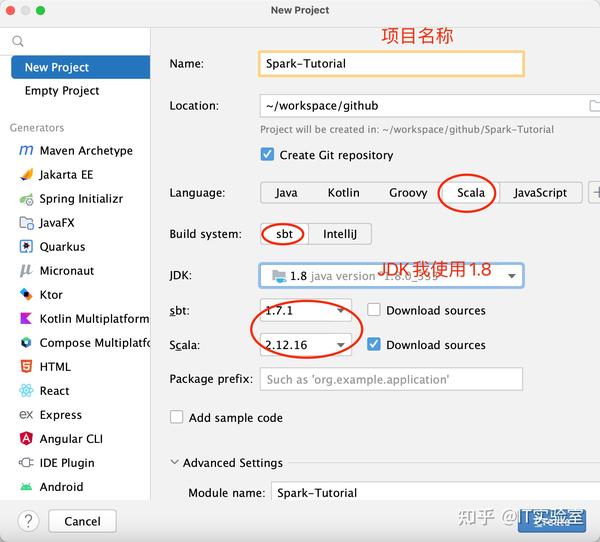Click the Micronaut icon
Viewport: 600px width, 542px height.
point(26,271)
